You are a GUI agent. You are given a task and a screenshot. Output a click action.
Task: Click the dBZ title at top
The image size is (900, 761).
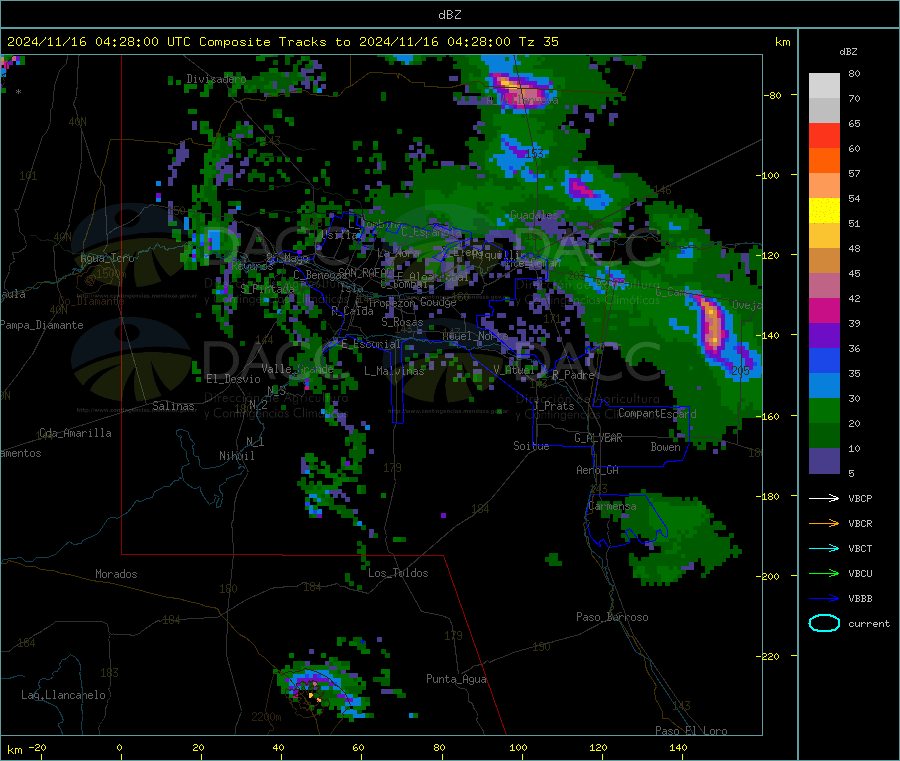pos(449,15)
